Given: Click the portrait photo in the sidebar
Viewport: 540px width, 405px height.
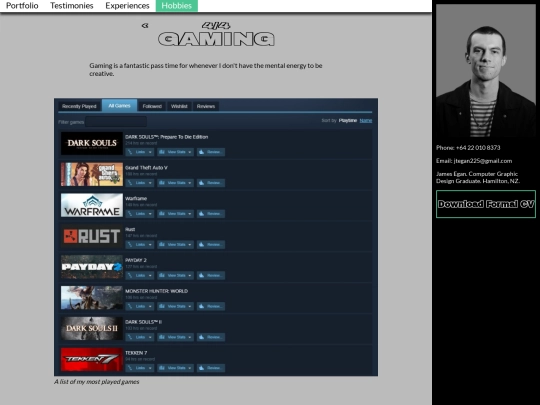Looking at the screenshot, I should click(x=486, y=71).
